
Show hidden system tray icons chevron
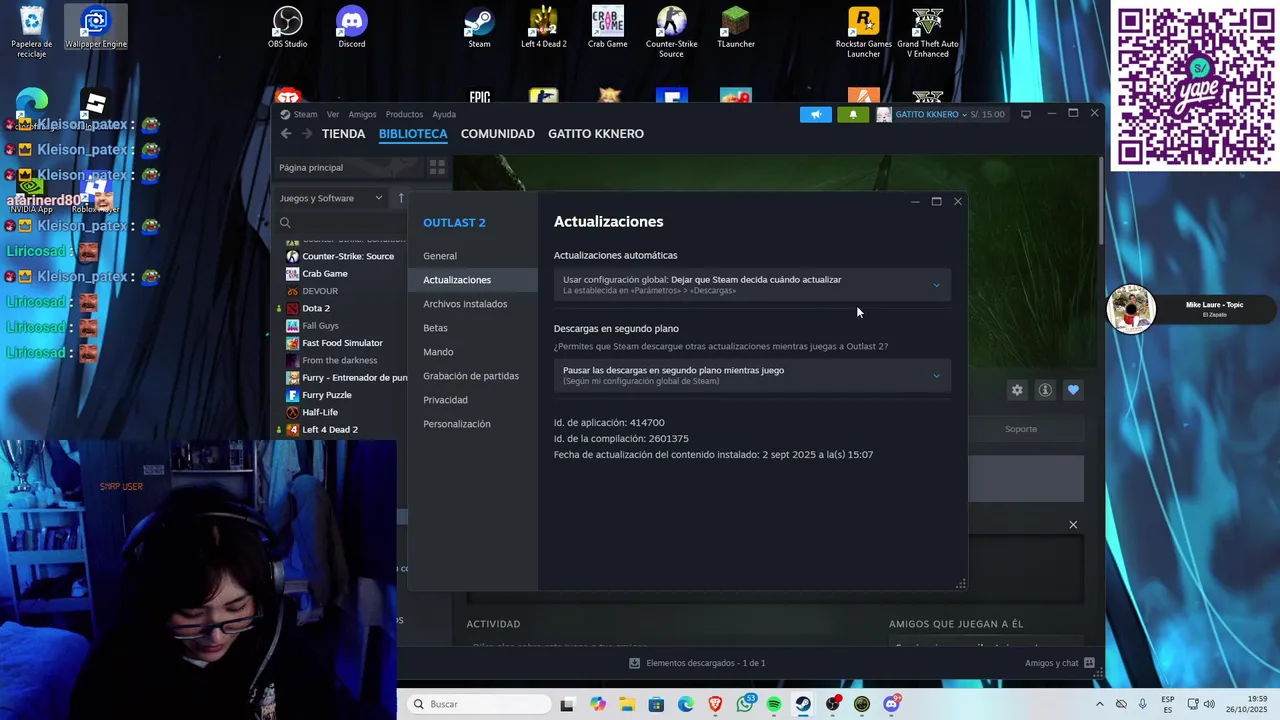(x=1100, y=704)
